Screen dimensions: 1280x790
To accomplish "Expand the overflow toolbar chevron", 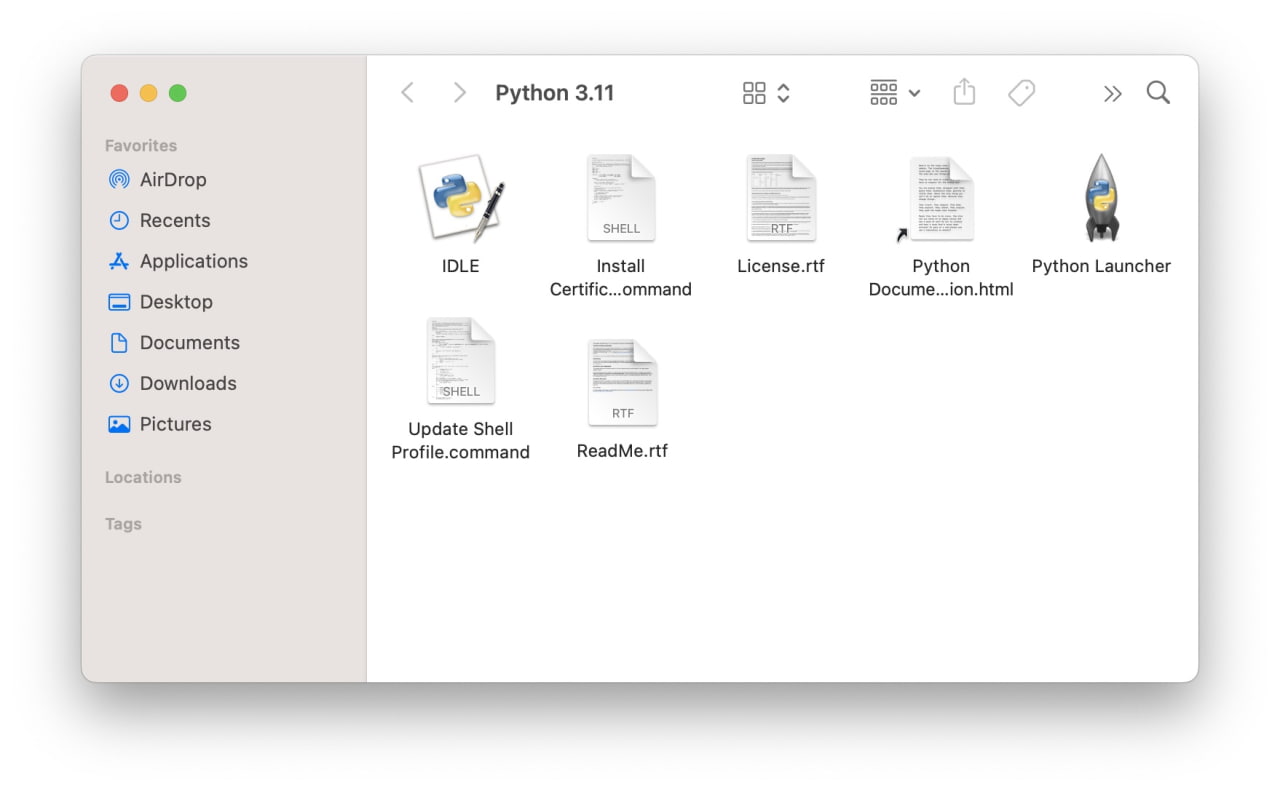I will click(x=1112, y=92).
